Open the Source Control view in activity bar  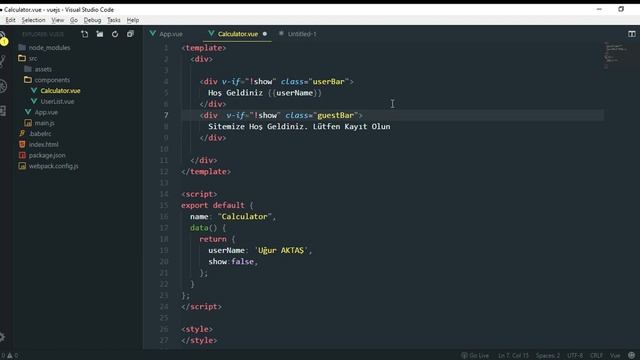(x=2, y=61)
